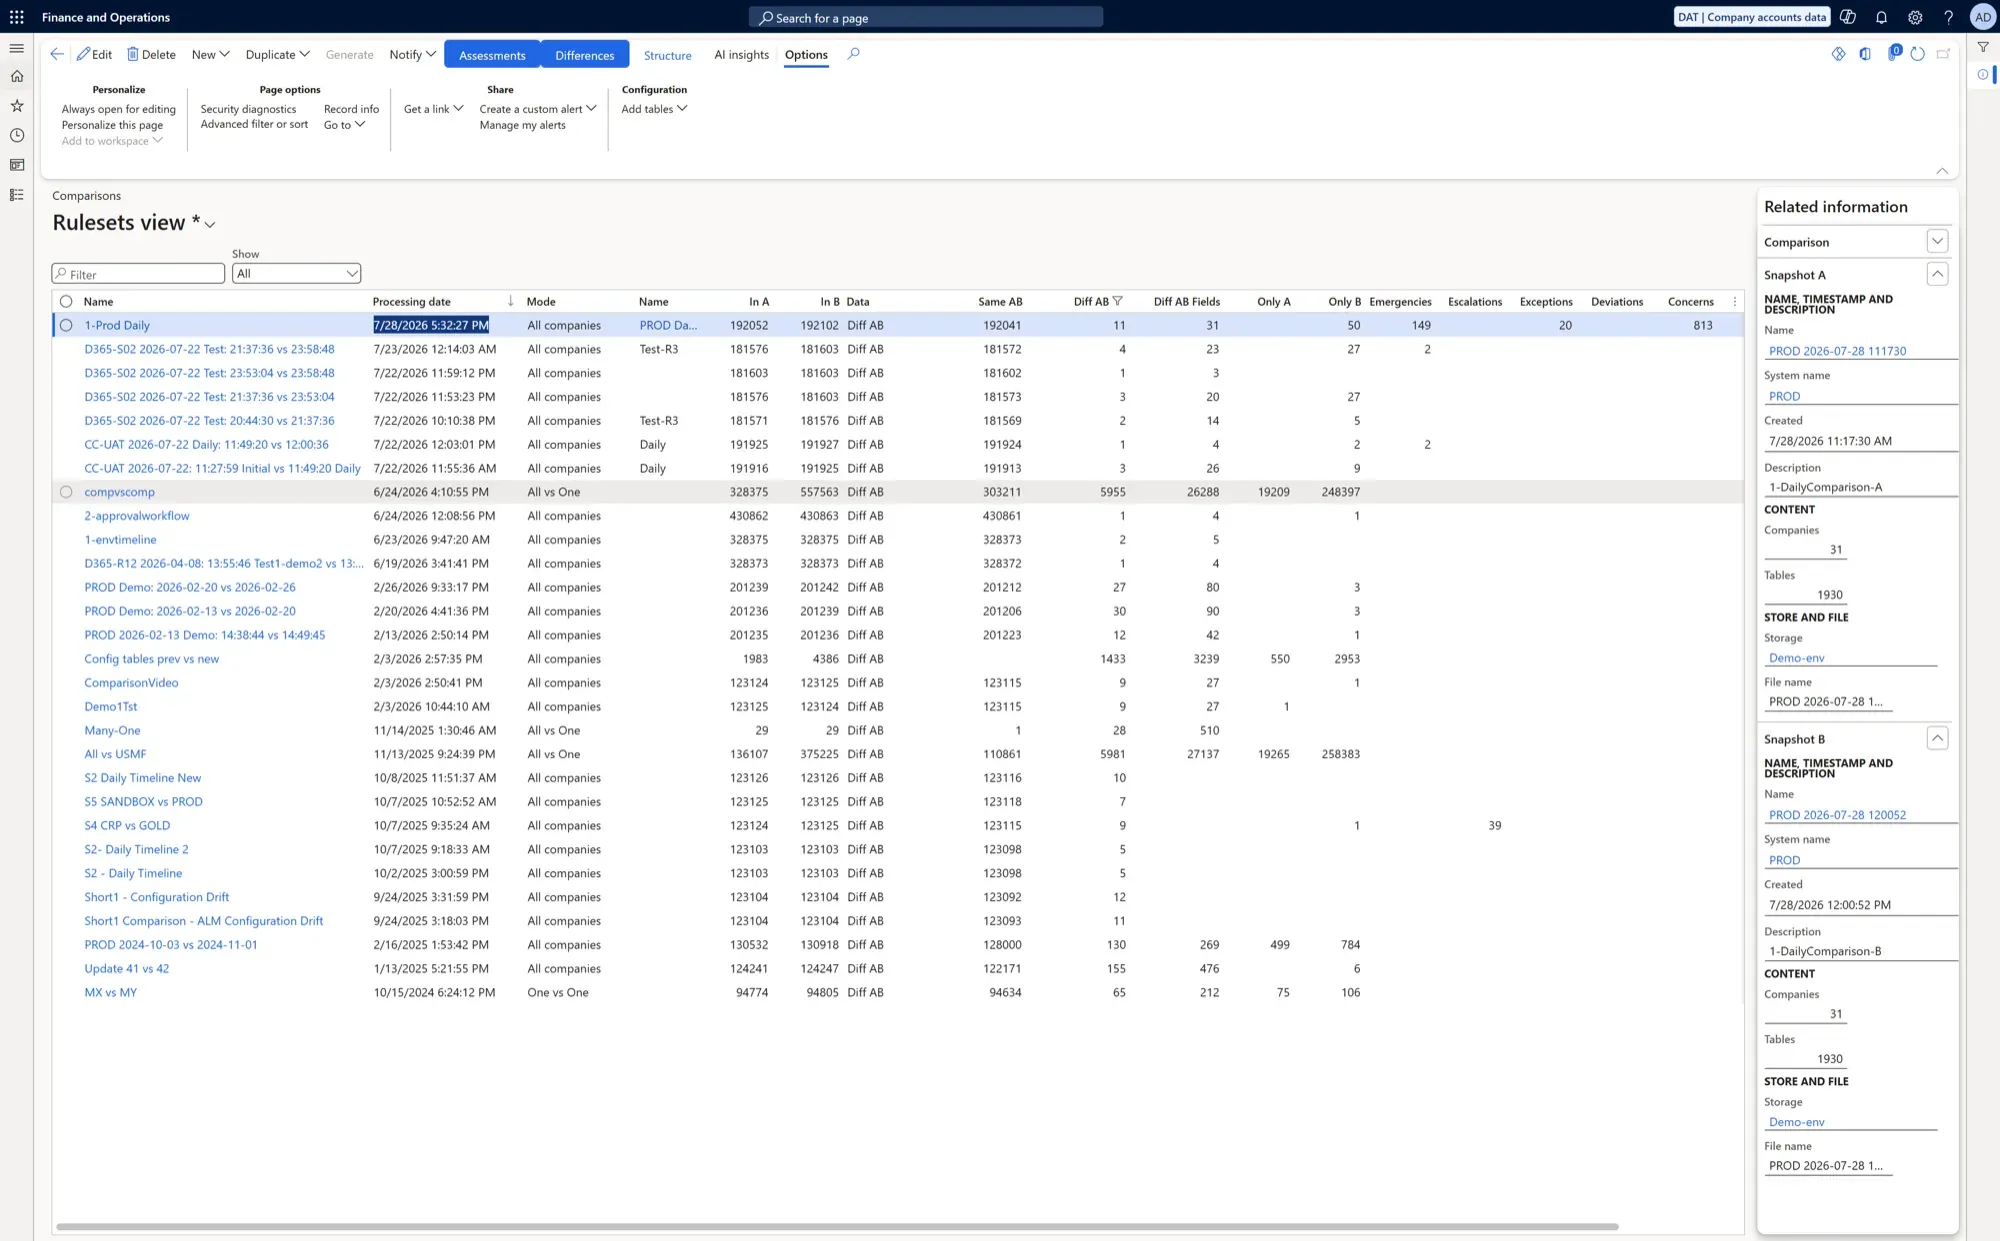Open the Demo-env link under Snapshot A
Image resolution: width=2000 pixels, height=1241 pixels.
pyautogui.click(x=1796, y=658)
